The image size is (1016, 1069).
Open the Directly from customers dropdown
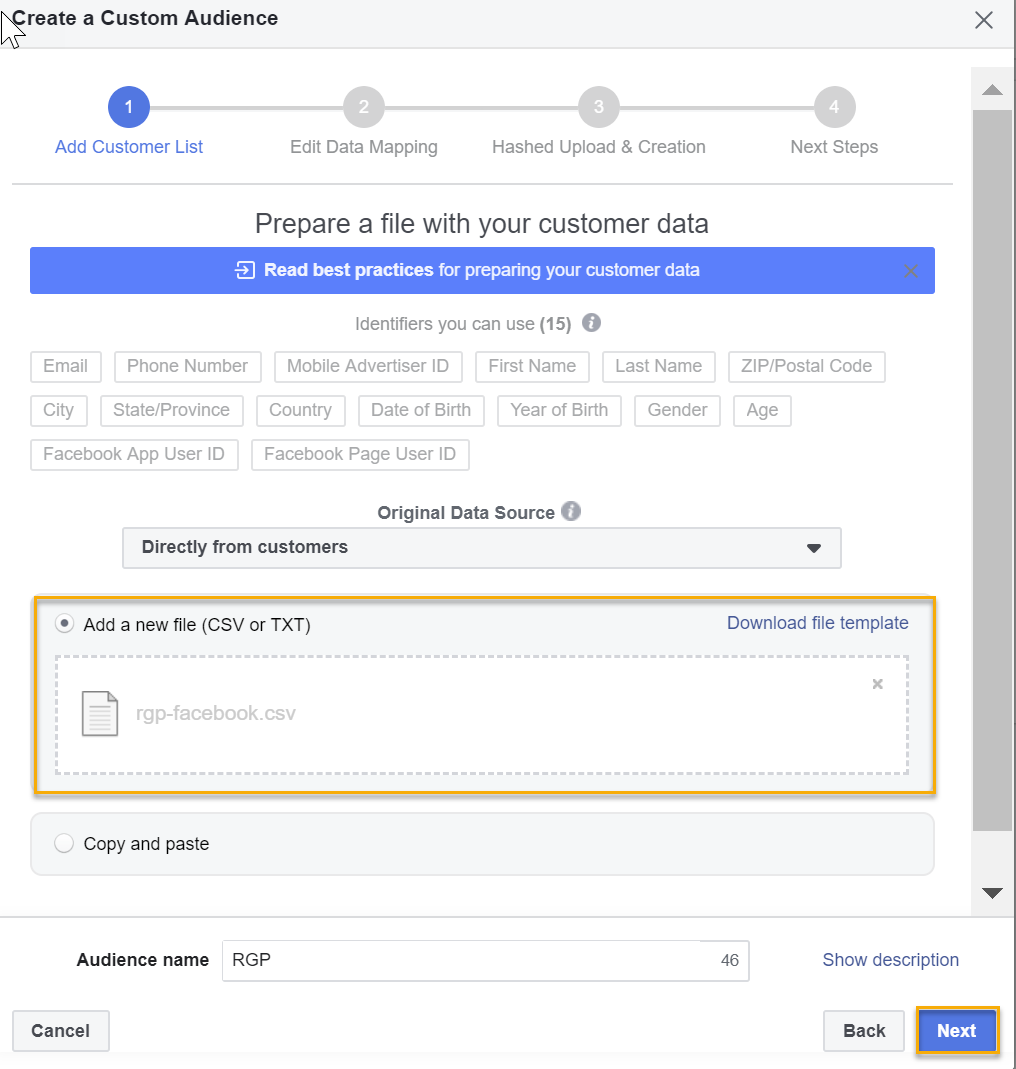[x=481, y=547]
